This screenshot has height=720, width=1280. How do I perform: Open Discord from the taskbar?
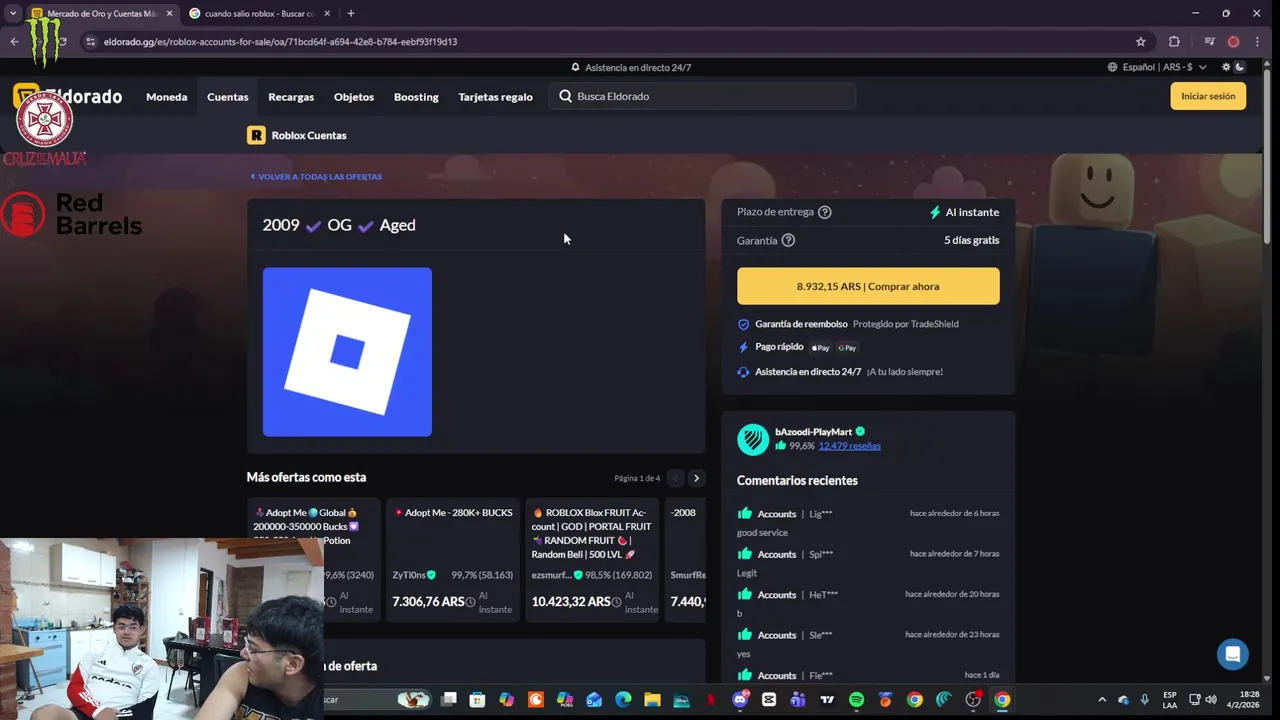pos(740,700)
